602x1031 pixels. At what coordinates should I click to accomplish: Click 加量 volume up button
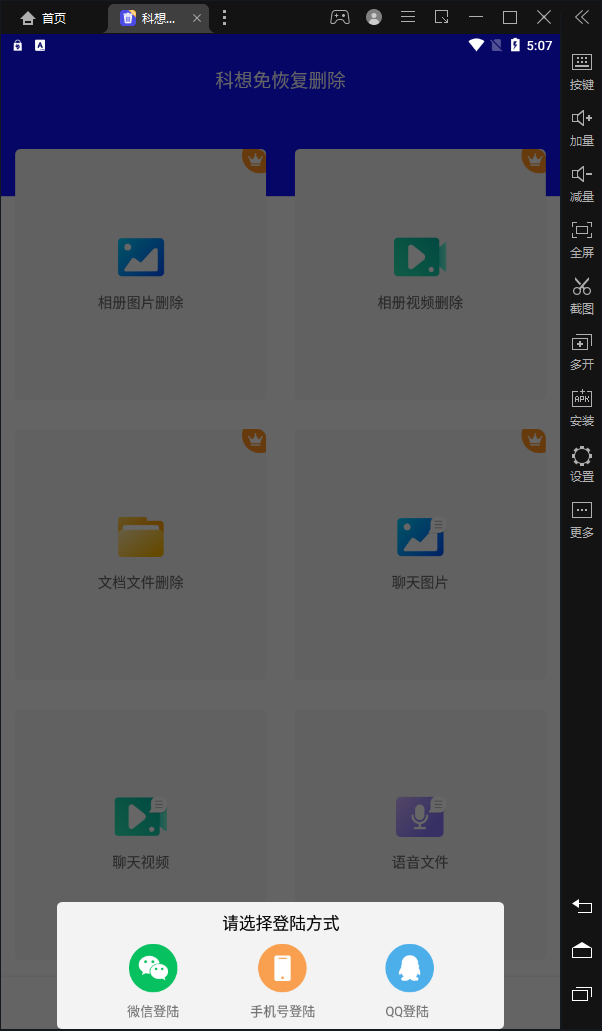tap(582, 128)
